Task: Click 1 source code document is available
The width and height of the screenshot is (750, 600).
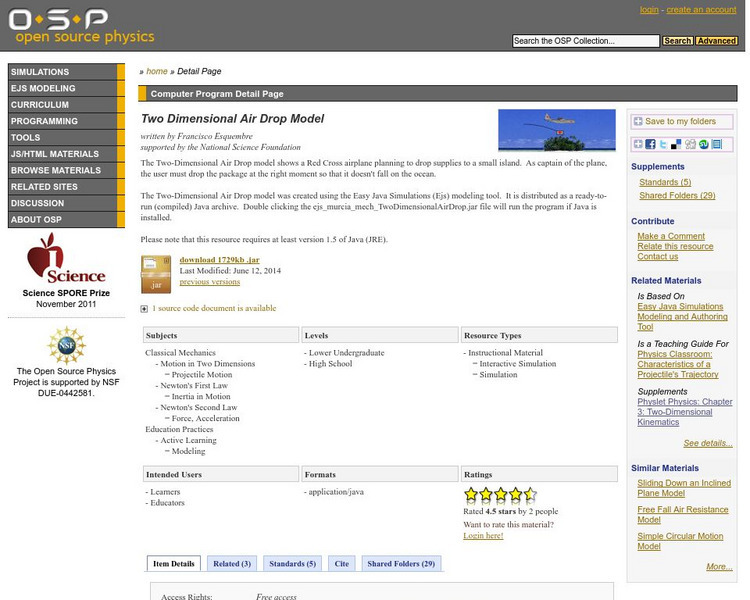Action: click(214, 308)
